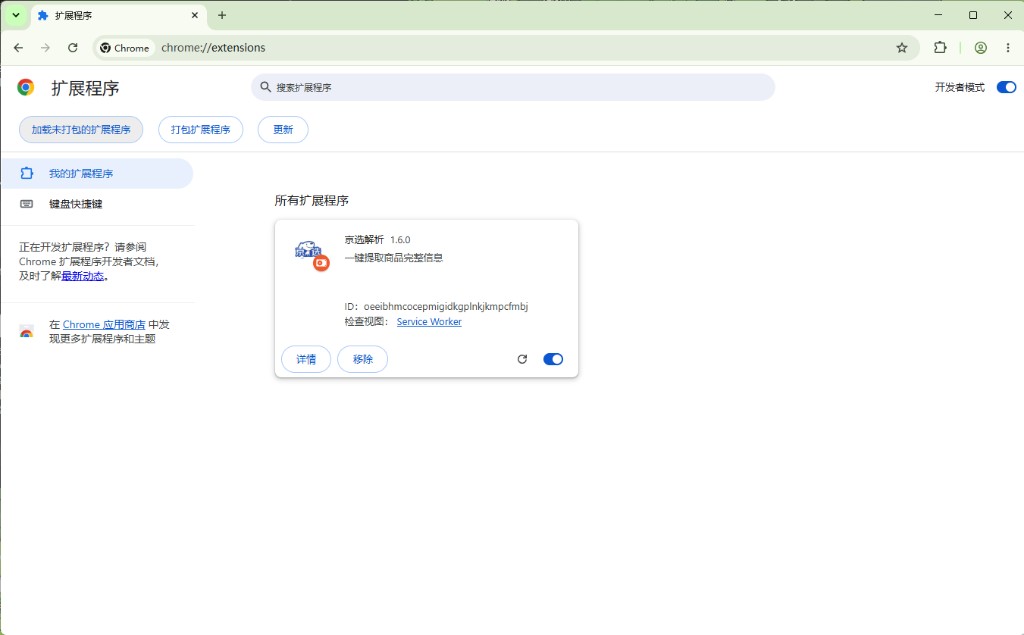
Task: Disable the 京选解析 extension toggle
Action: point(552,359)
